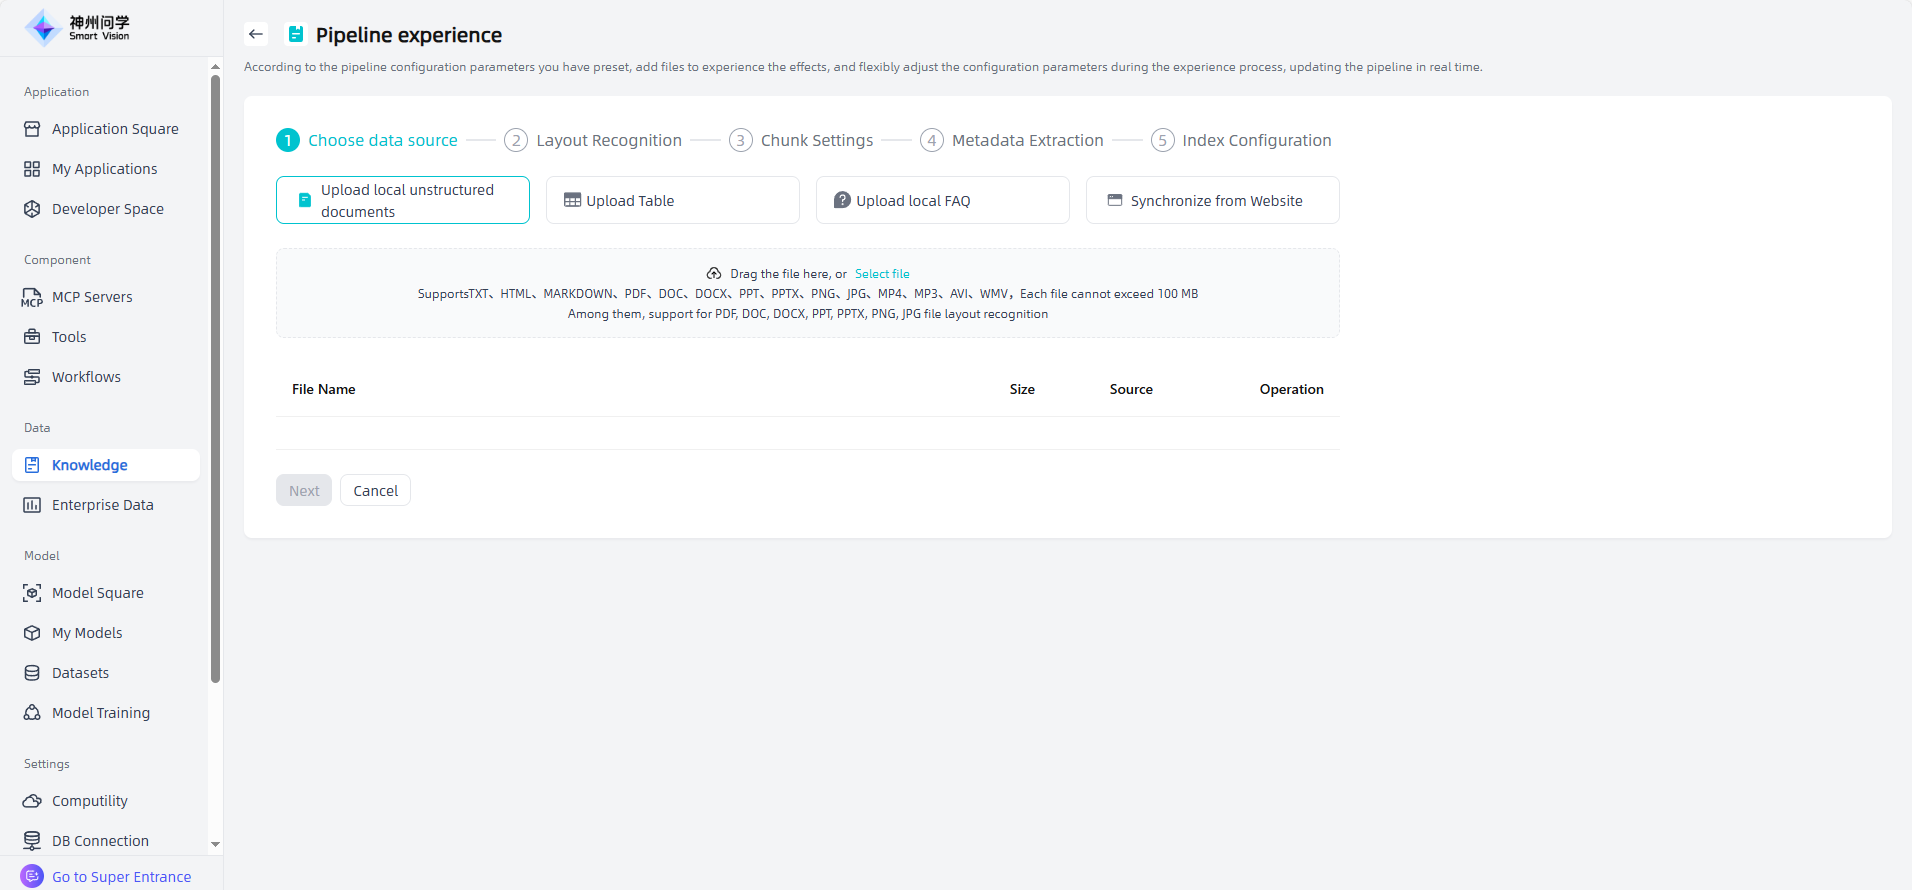Click the Datasets database icon

pyautogui.click(x=32, y=673)
